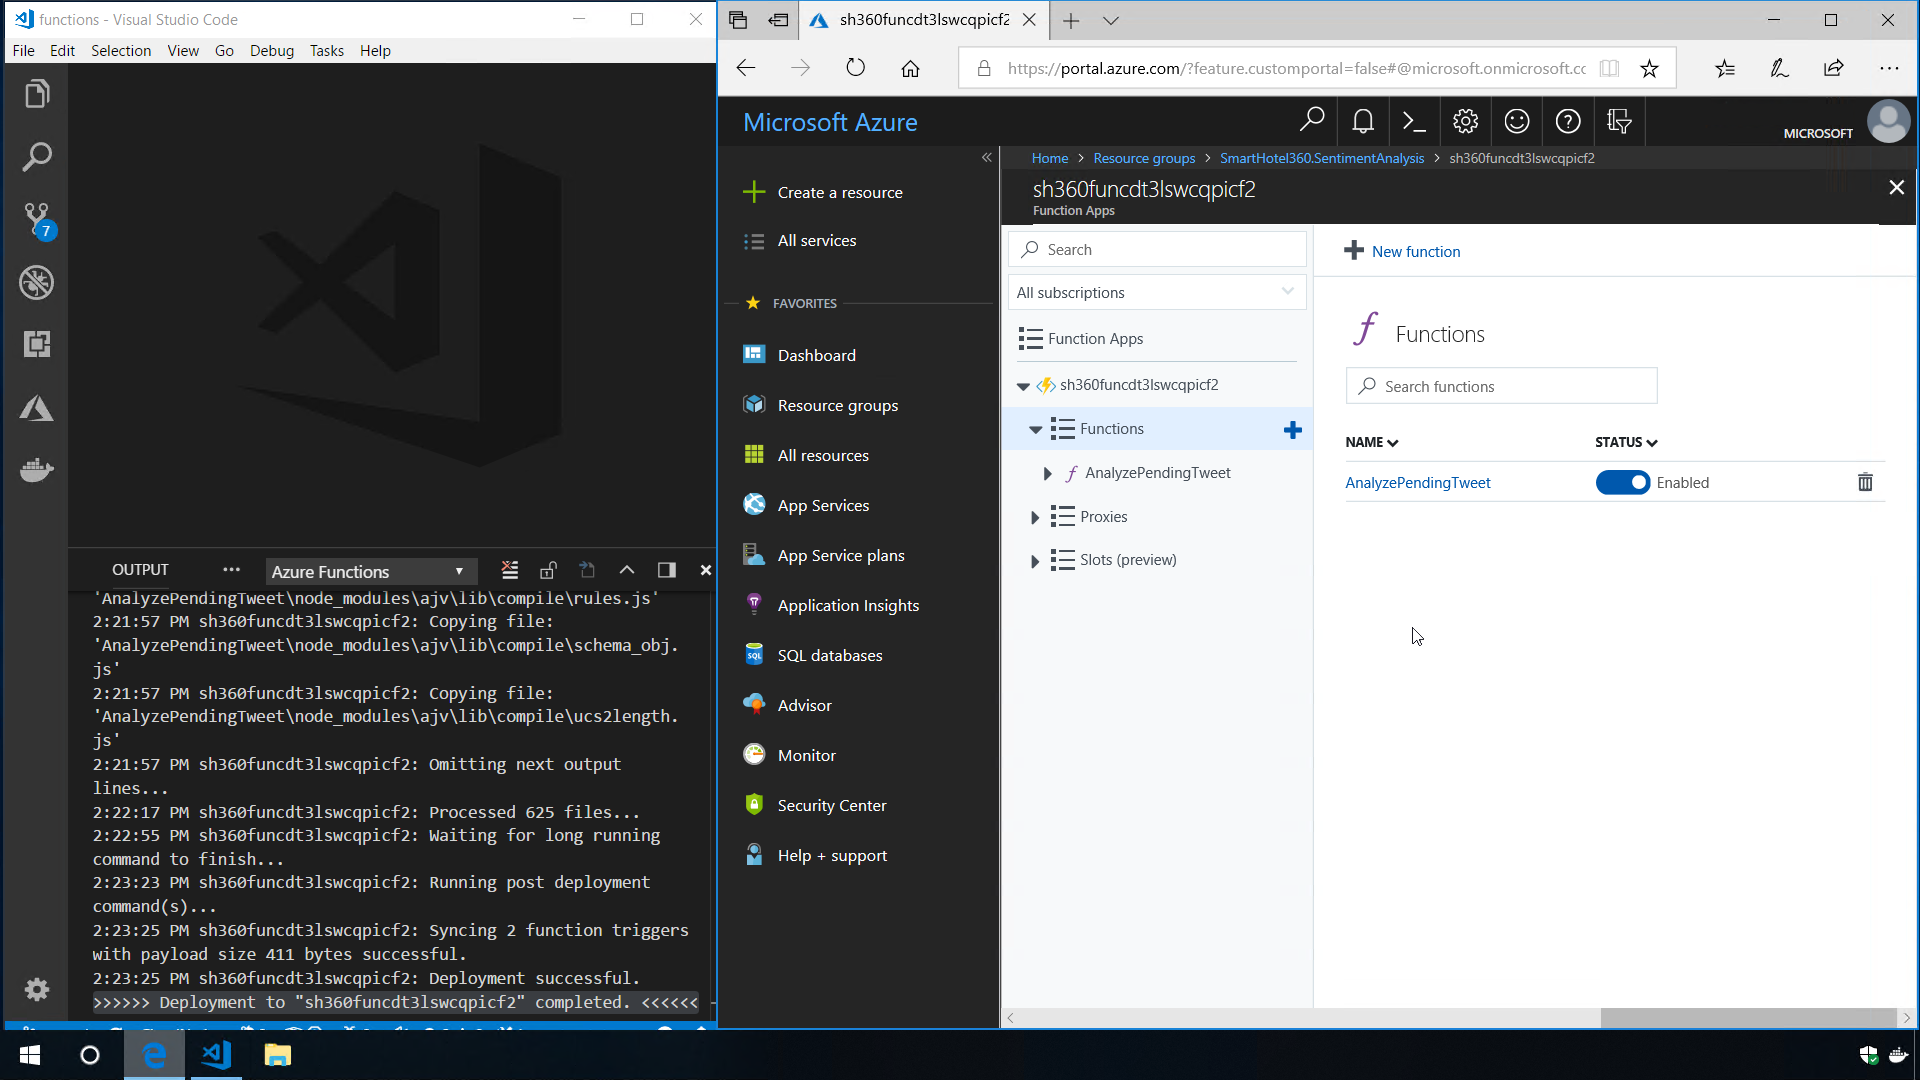
Task: Open the Debug menu in VS Code
Action: [271, 51]
